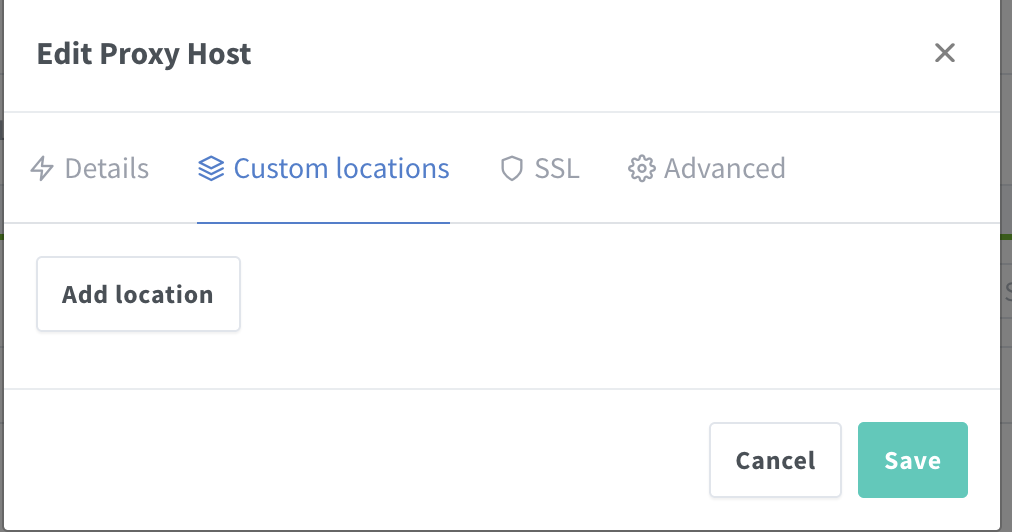This screenshot has height=532, width=1012.
Task: Cancel editing the proxy host
Action: 775,460
